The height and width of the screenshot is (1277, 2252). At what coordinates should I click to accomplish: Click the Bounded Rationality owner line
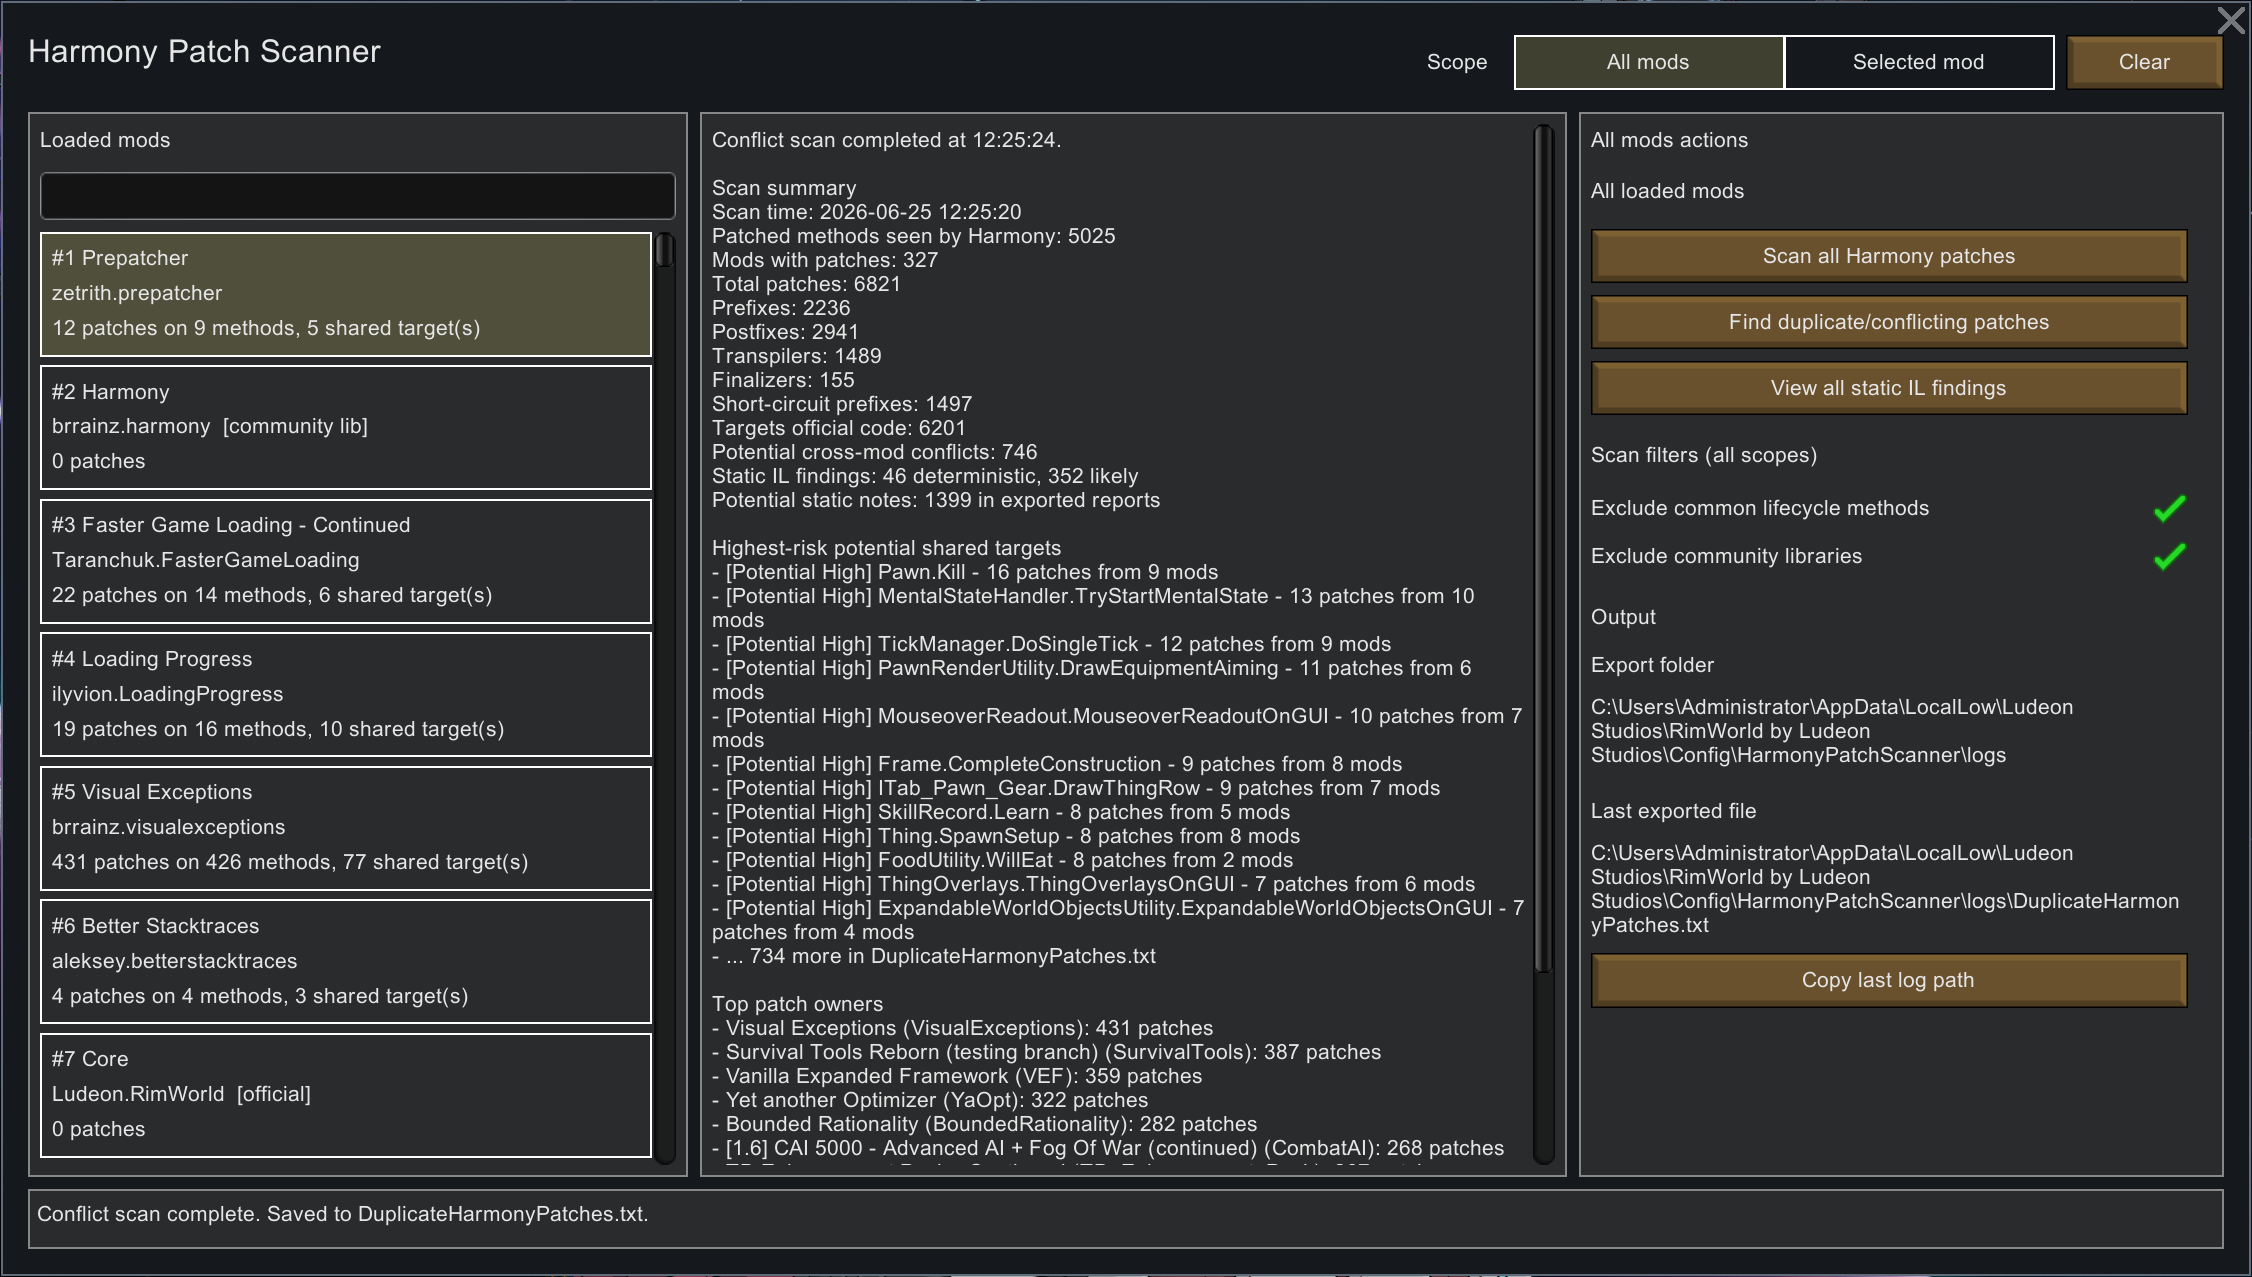tap(985, 1124)
